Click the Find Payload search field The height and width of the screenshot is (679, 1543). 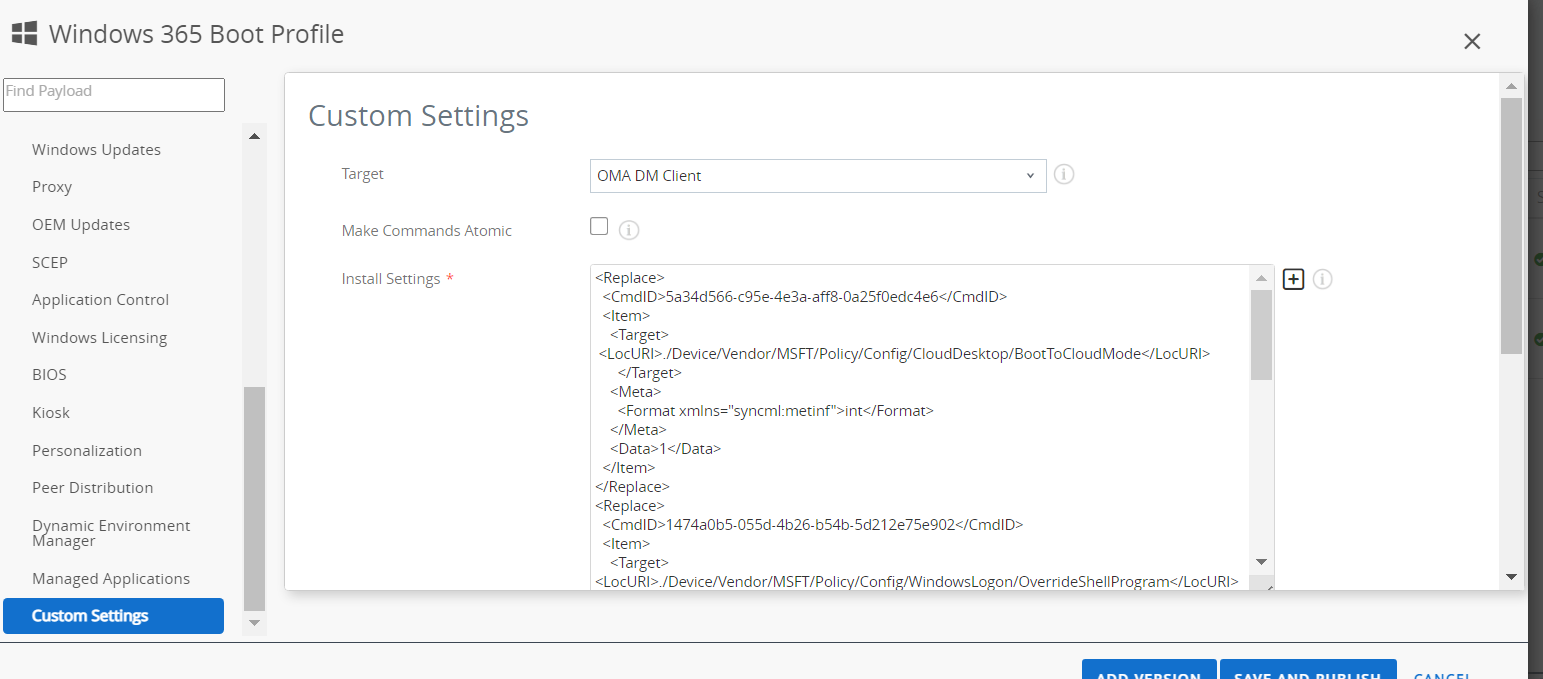tap(114, 94)
